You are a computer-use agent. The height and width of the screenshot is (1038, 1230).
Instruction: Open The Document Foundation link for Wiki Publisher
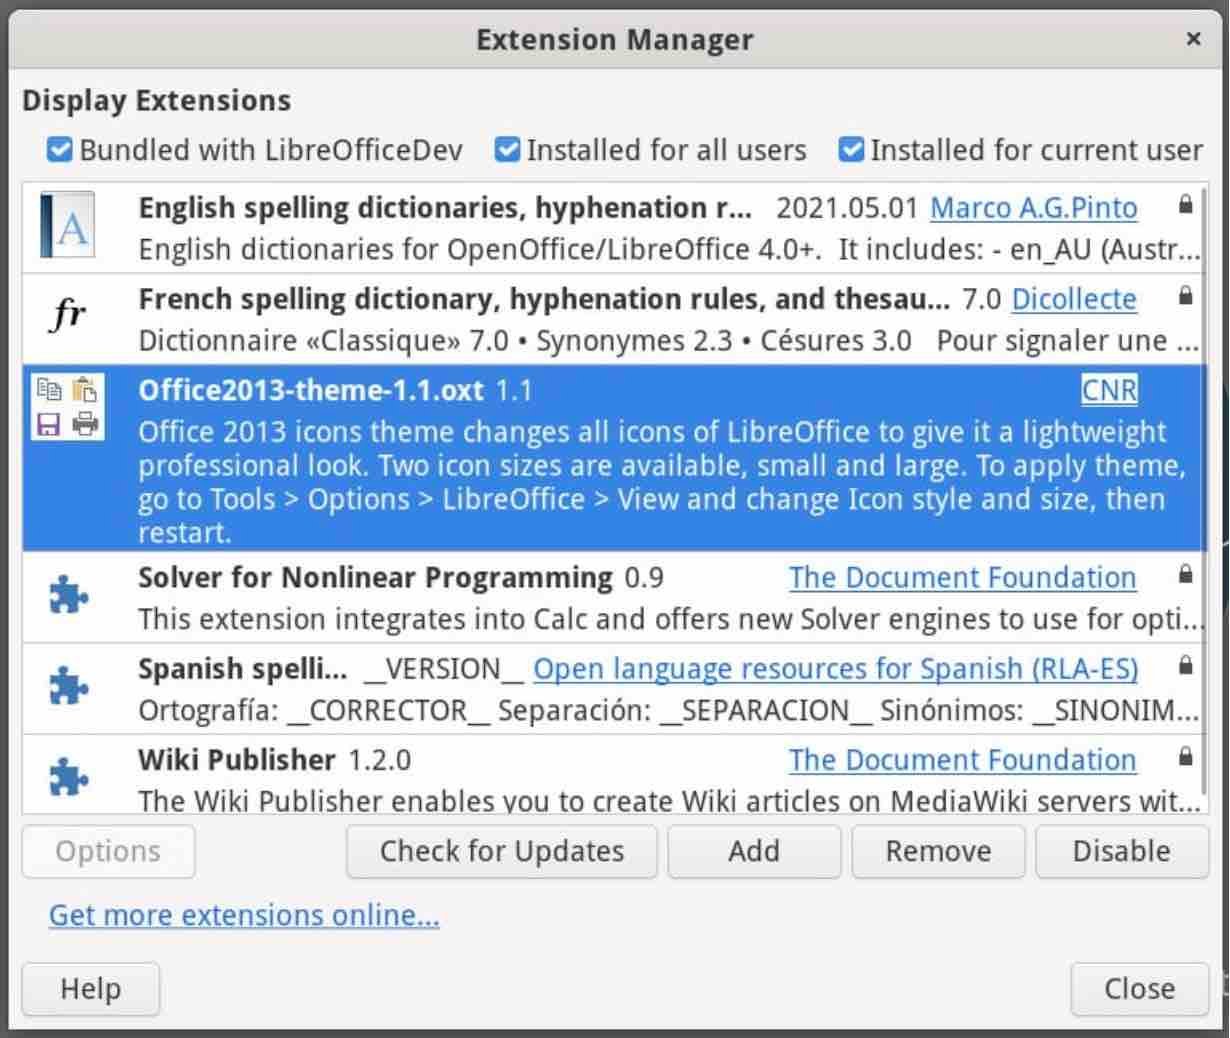(962, 760)
